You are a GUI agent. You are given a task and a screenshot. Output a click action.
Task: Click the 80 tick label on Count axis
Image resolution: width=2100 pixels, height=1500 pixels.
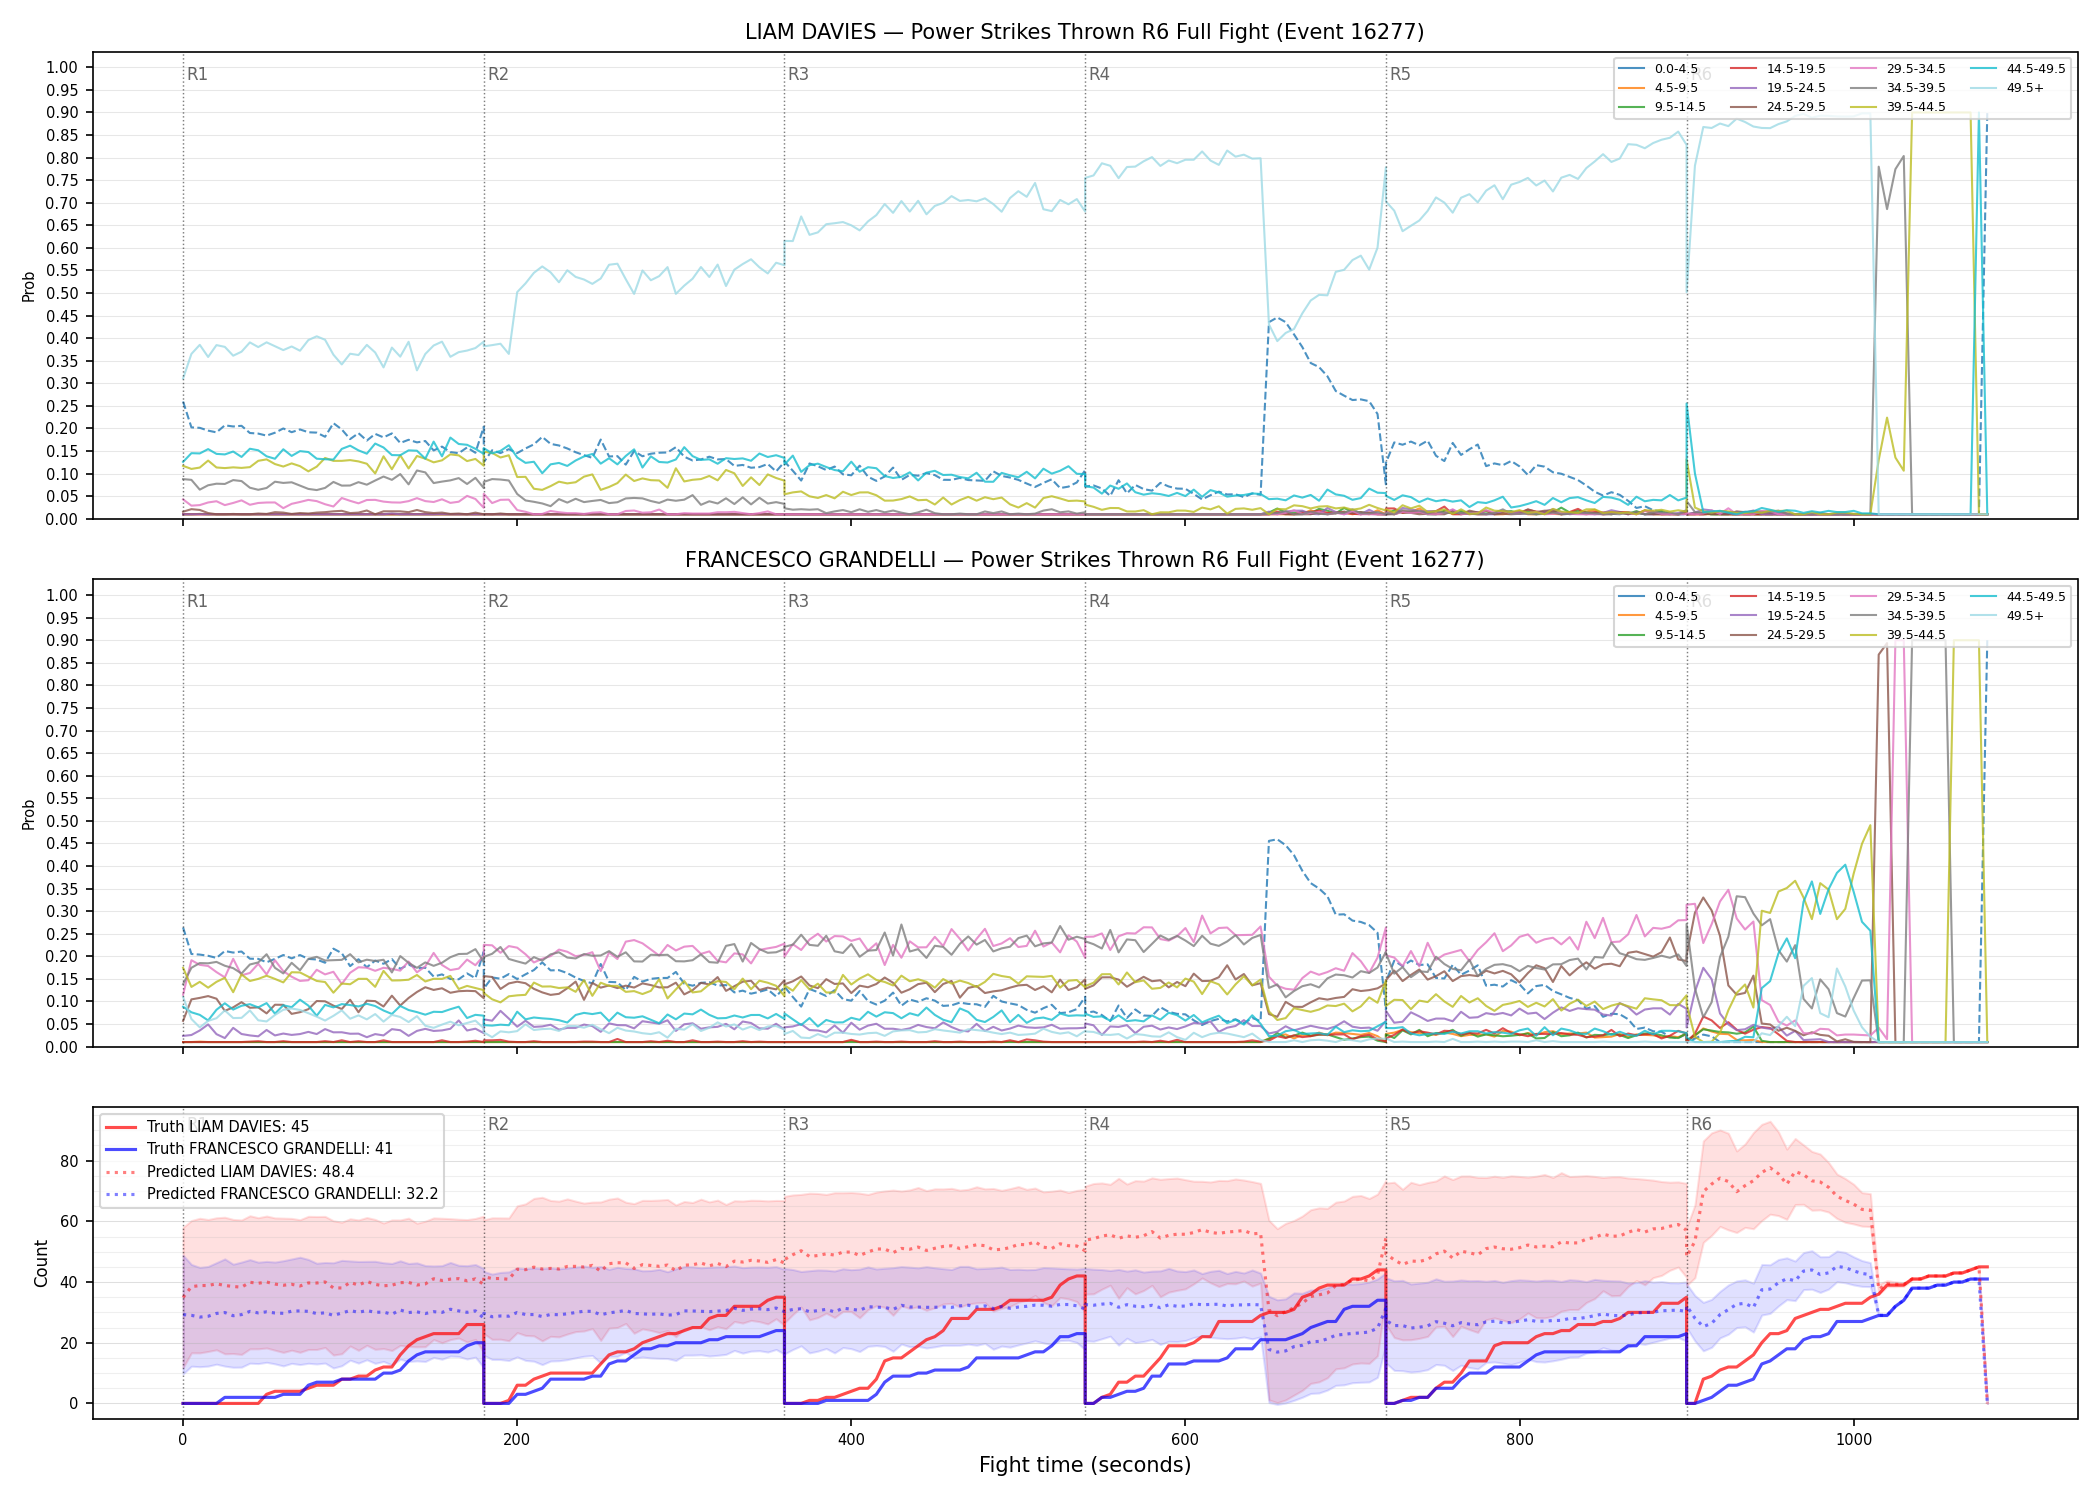tap(69, 1161)
